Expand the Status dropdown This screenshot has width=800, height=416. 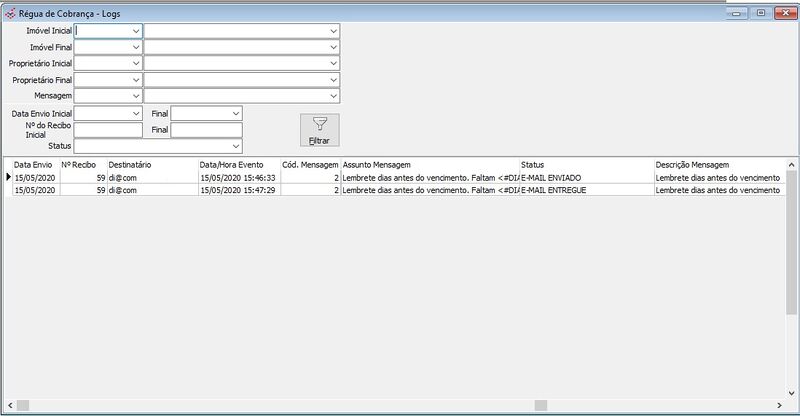point(235,146)
